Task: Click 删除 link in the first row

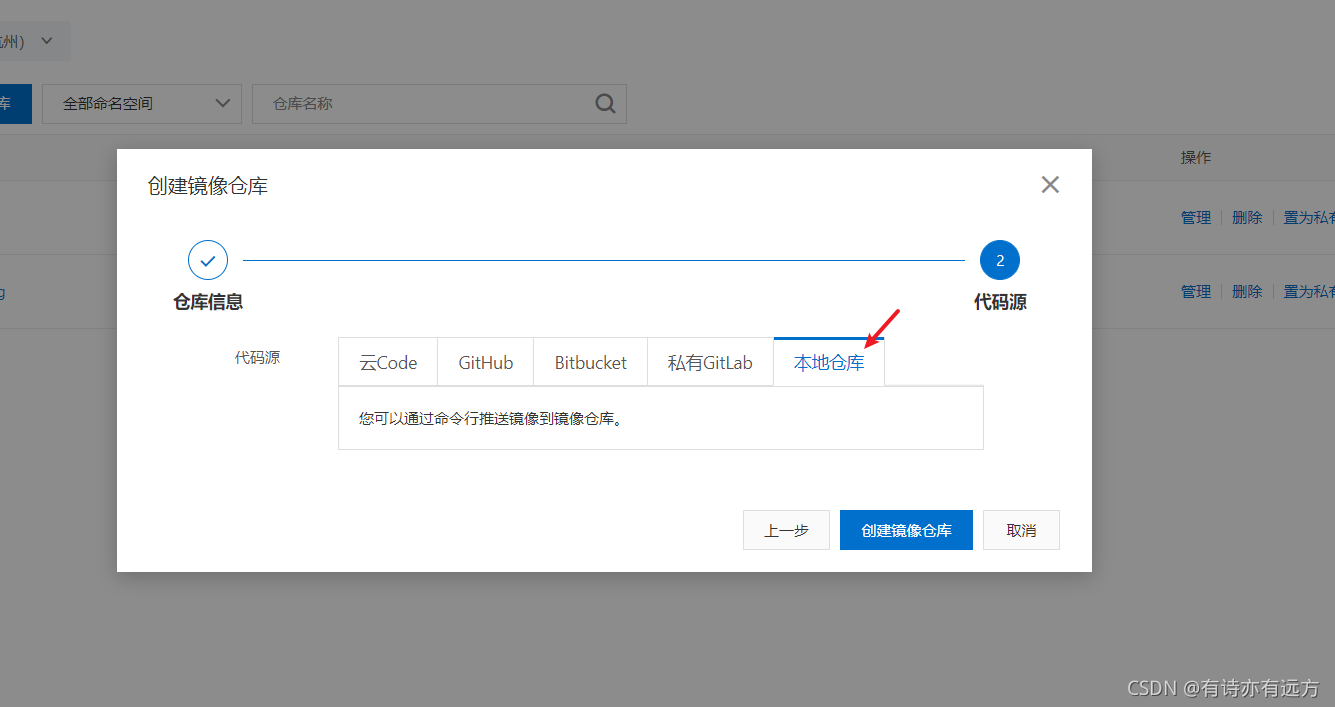Action: click(x=1247, y=217)
